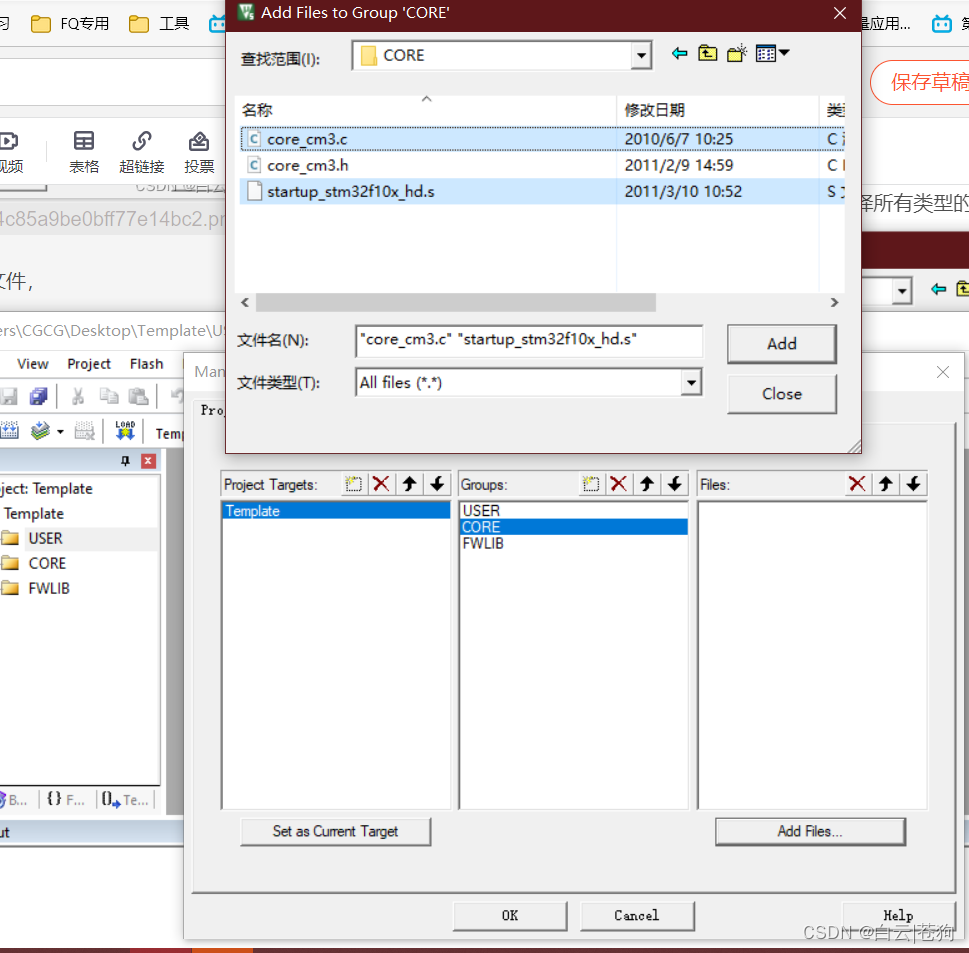Switch to the Functions tab at panel bottom

click(65, 800)
